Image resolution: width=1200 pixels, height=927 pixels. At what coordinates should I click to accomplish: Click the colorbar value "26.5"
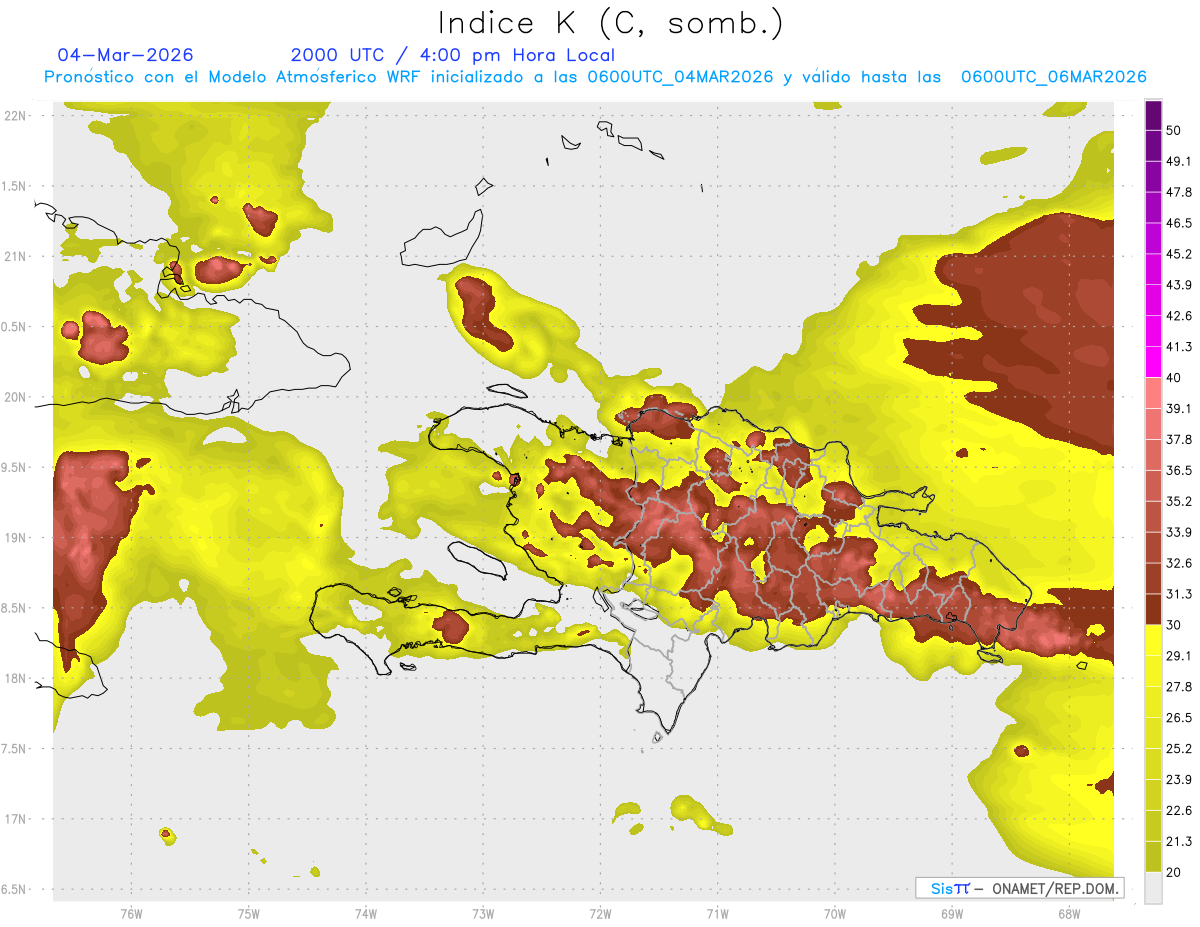[1179, 718]
